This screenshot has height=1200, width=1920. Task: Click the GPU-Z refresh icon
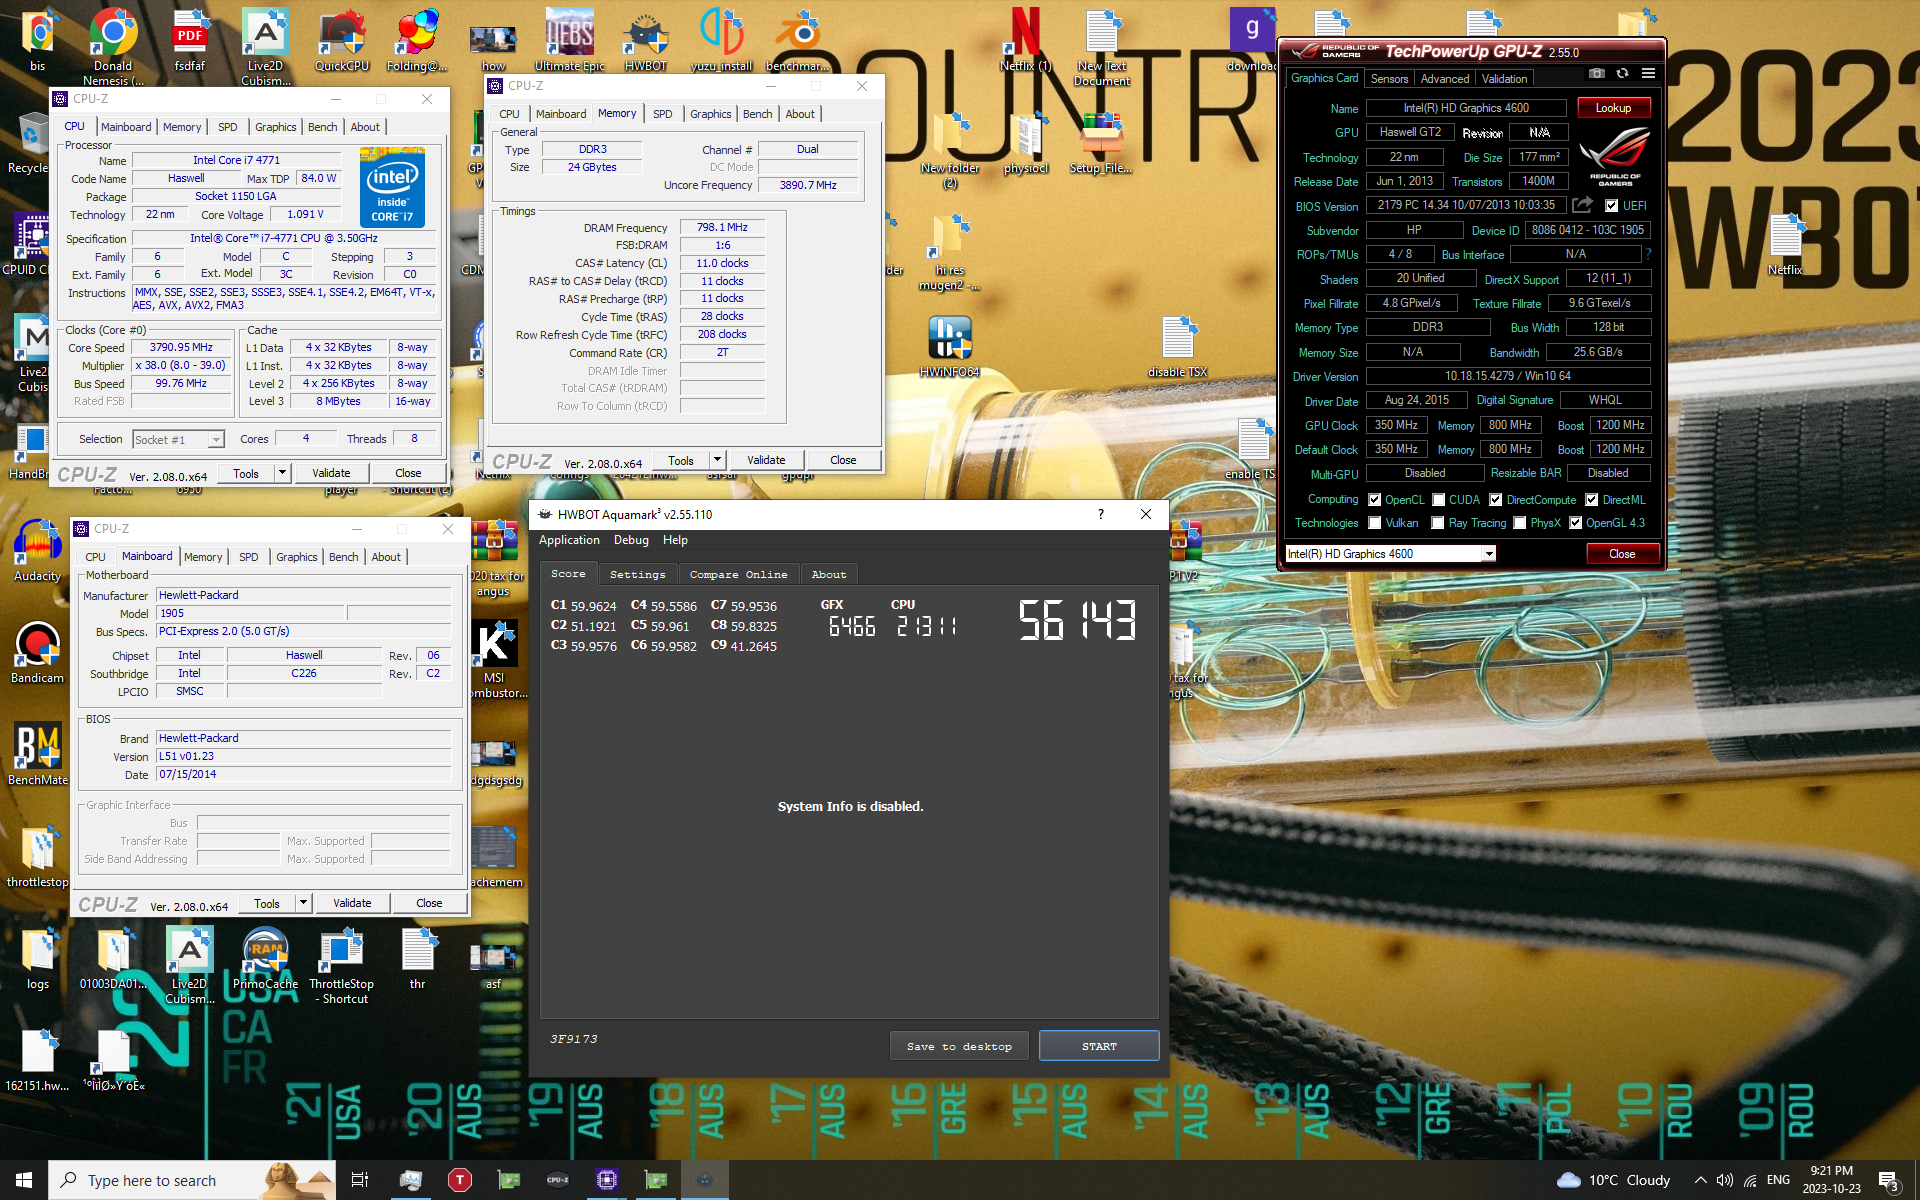click(1622, 73)
